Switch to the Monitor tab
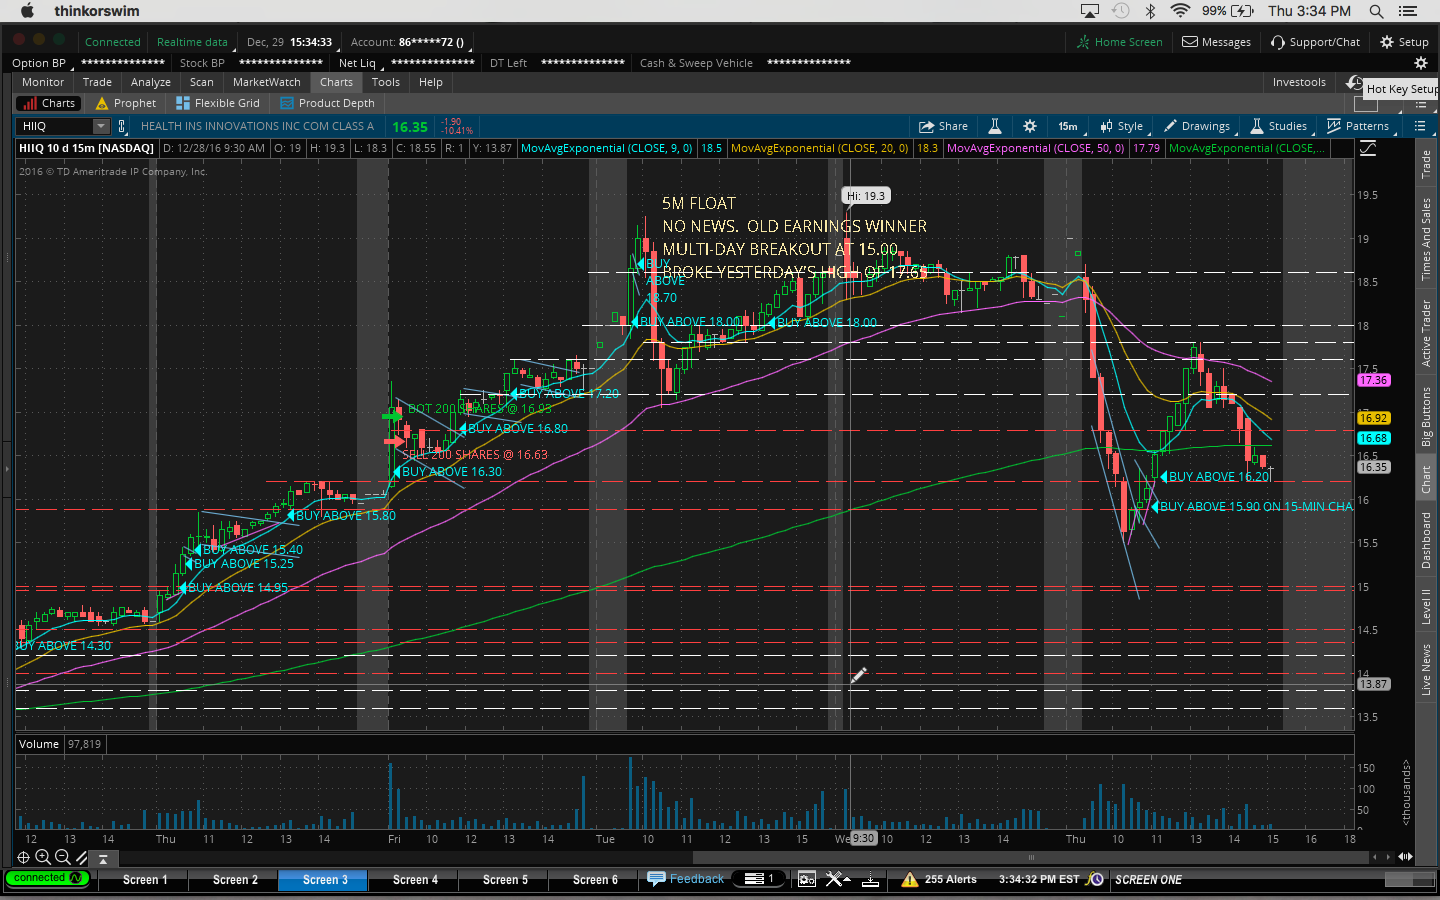The width and height of the screenshot is (1440, 900). [x=43, y=82]
